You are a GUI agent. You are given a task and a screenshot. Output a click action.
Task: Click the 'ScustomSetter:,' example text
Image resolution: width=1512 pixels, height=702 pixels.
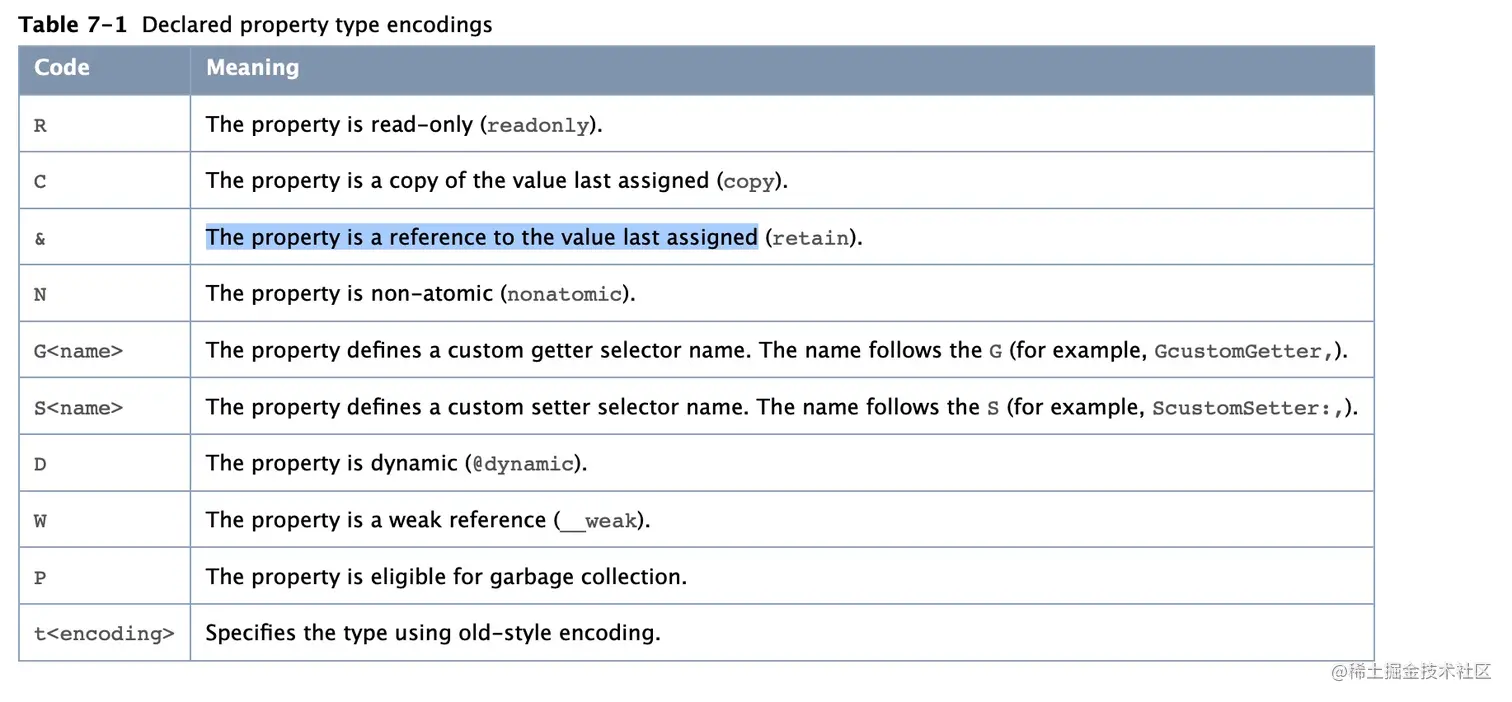point(1248,408)
